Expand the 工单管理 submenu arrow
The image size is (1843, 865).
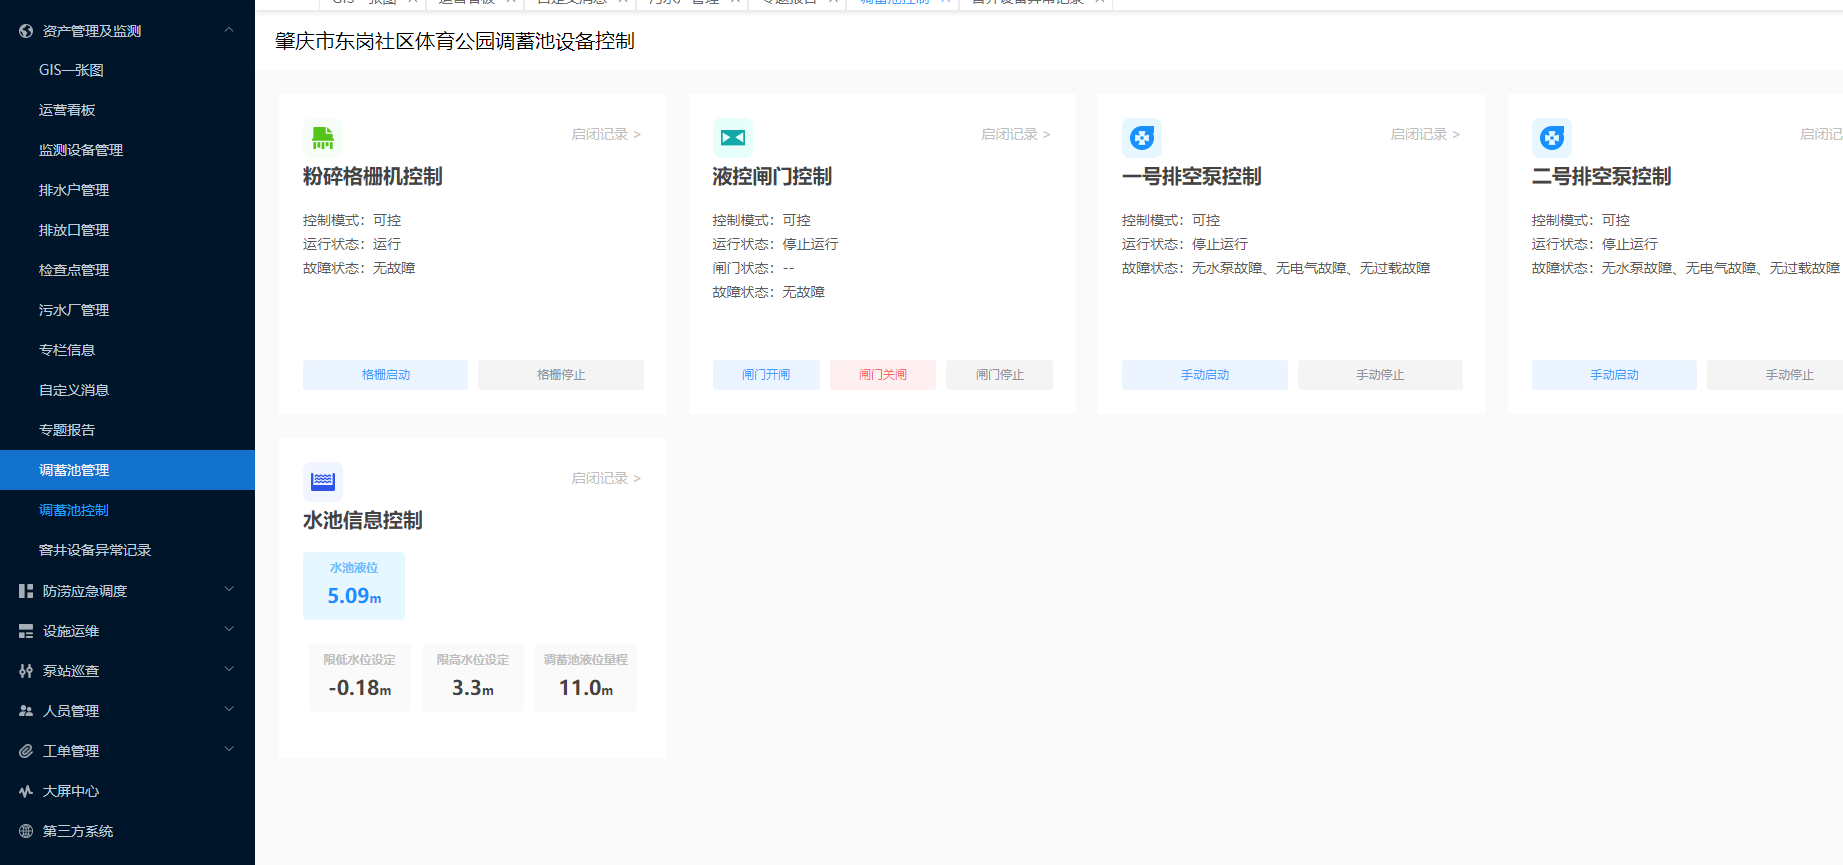point(229,750)
